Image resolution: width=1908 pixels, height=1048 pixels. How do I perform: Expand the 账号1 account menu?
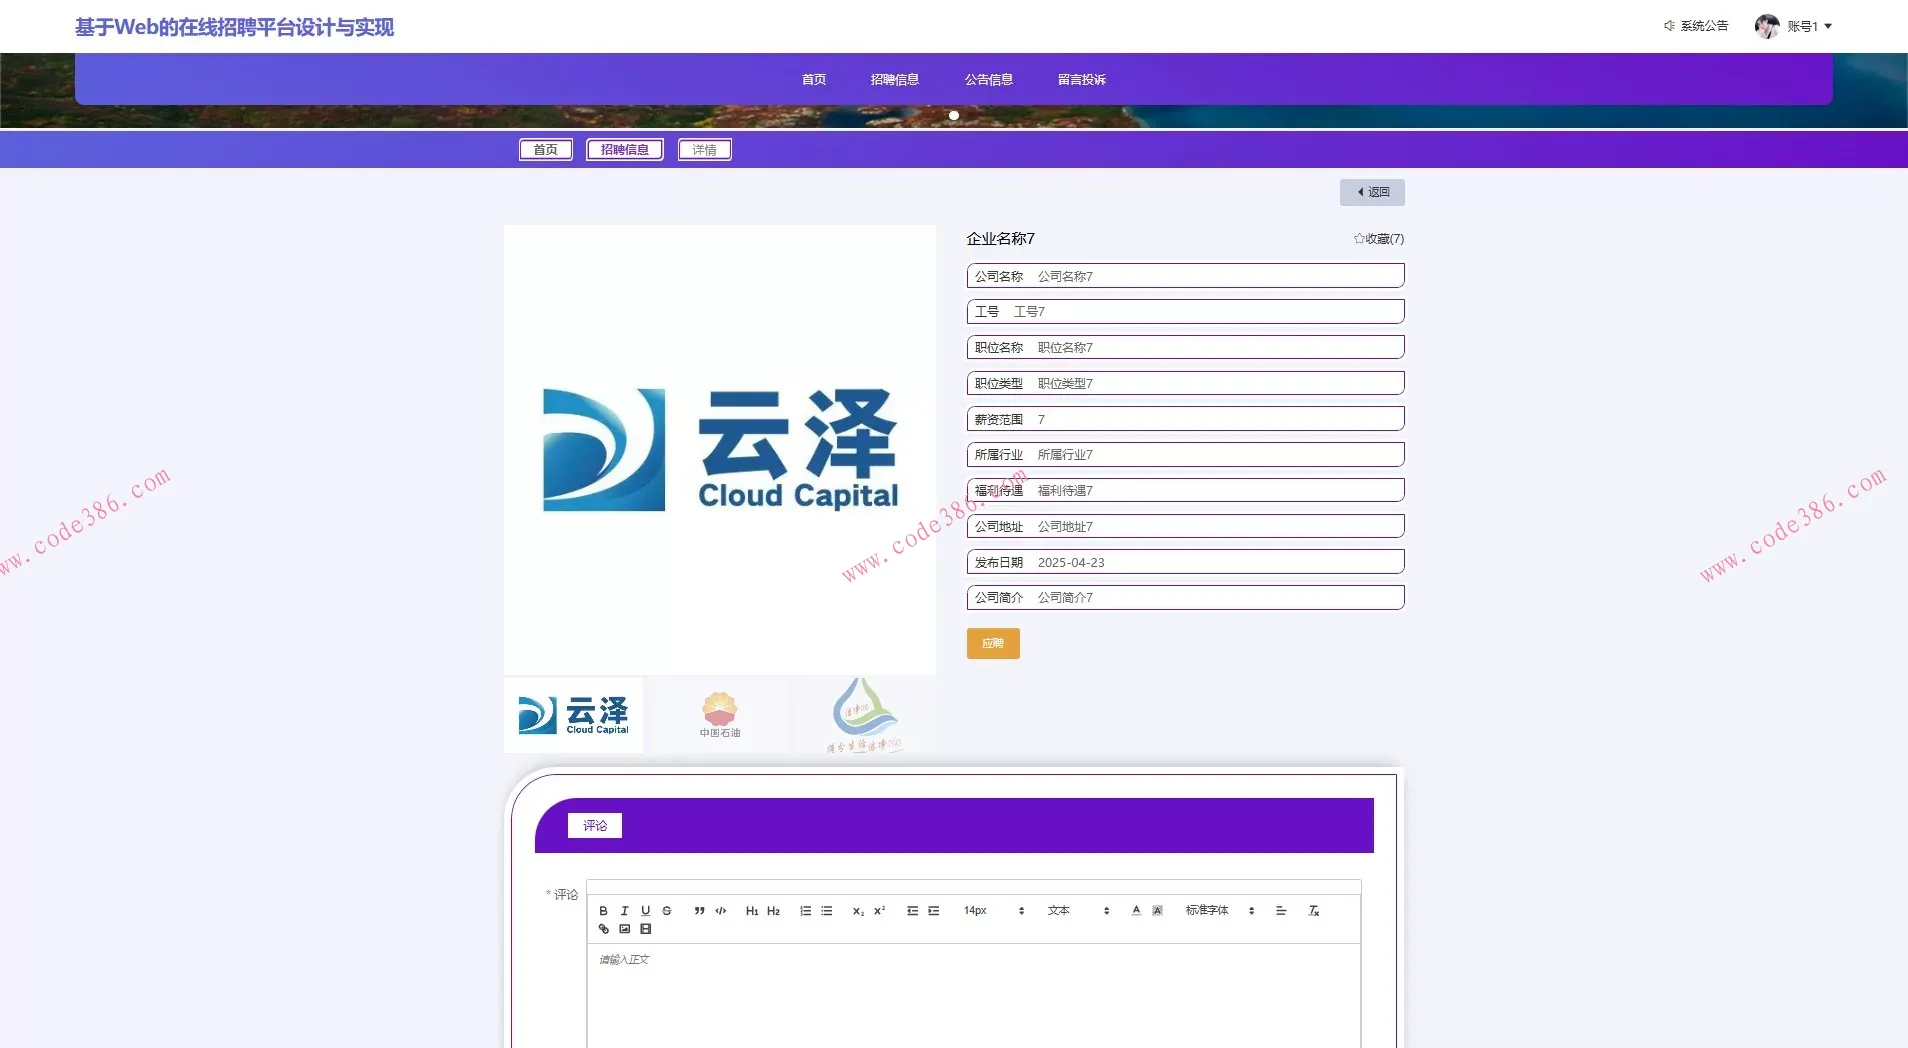1805,26
